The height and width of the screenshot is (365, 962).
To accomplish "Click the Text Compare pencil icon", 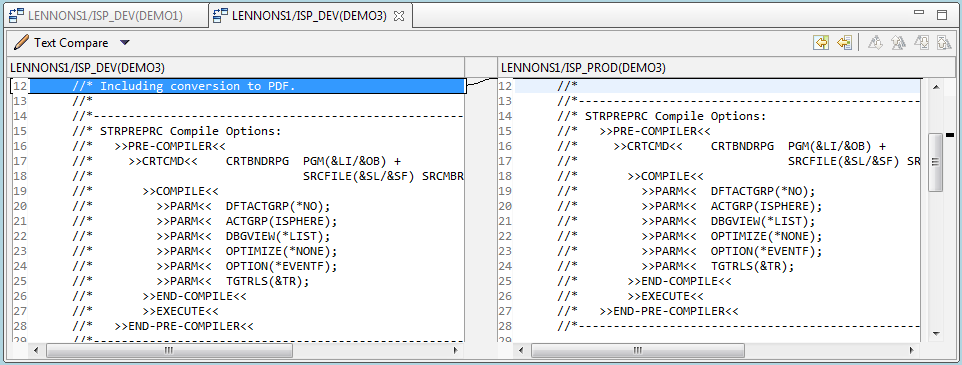I will point(21,42).
